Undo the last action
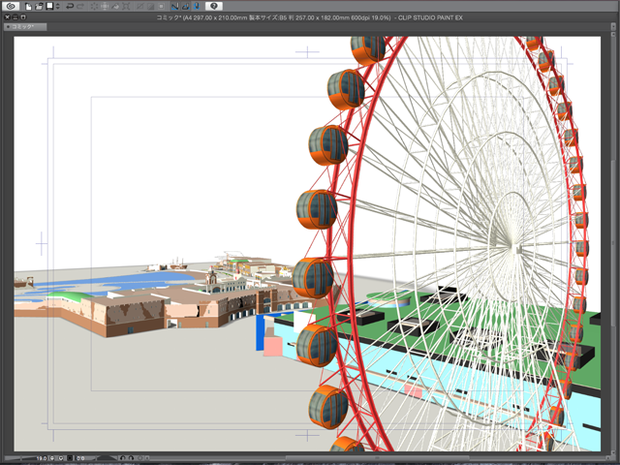620x465 pixels. coord(70,6)
